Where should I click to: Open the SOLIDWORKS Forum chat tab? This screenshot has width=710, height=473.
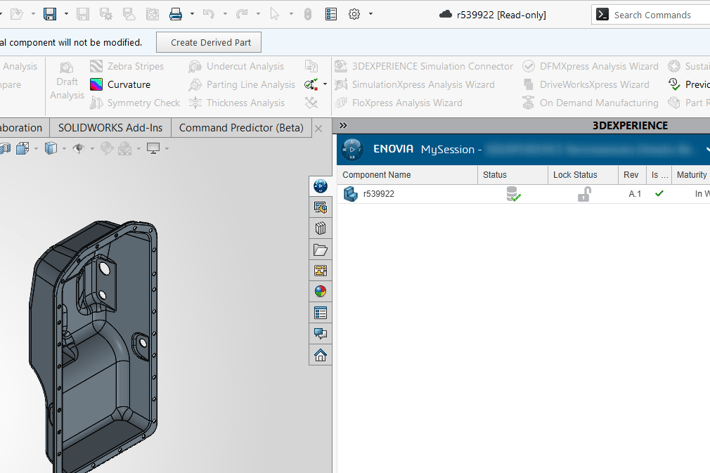click(x=320, y=334)
